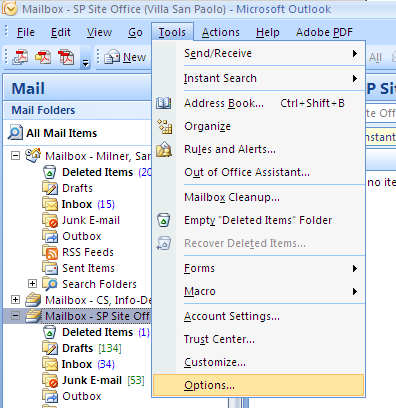Click the Organize icon in Tools menu
The width and height of the screenshot is (396, 408).
tap(164, 126)
